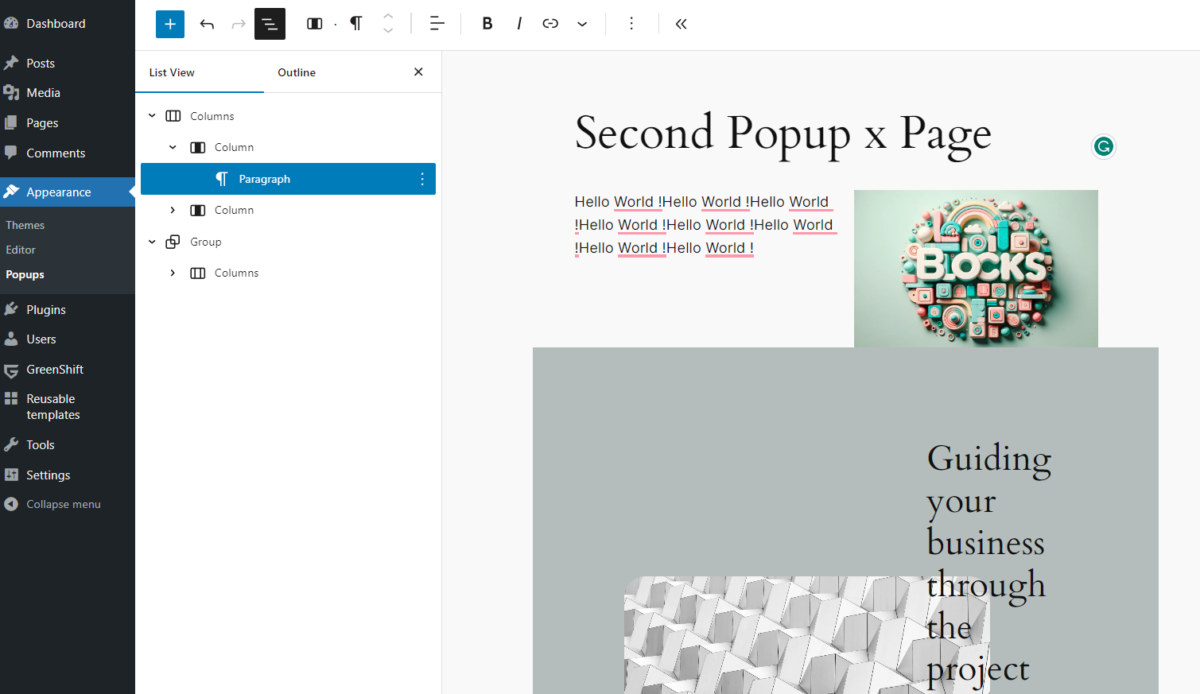The height and width of the screenshot is (694, 1200).
Task: Open block options three-dot menu in toolbar
Action: [x=631, y=24]
